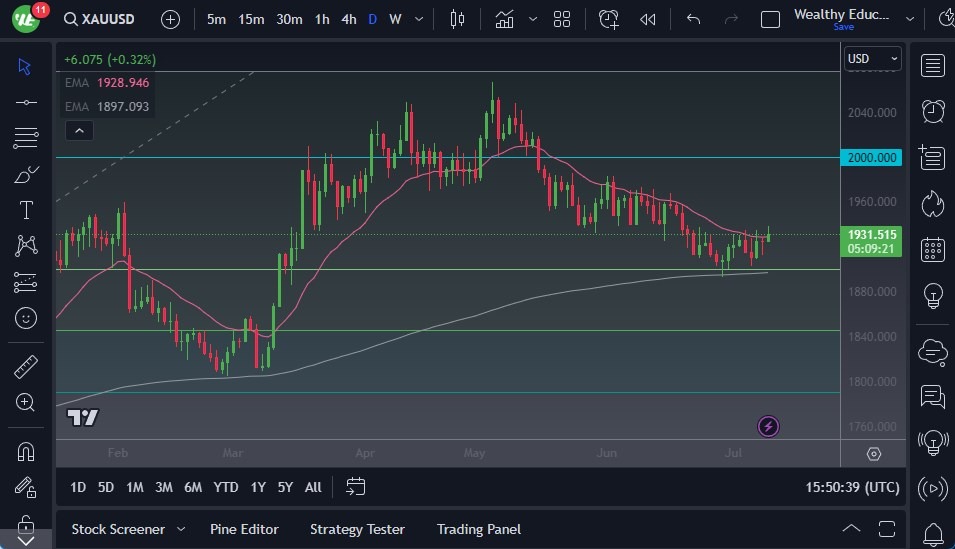The width and height of the screenshot is (955, 549).
Task: Expand the layout management dropdown arrow
Action: coord(910,19)
